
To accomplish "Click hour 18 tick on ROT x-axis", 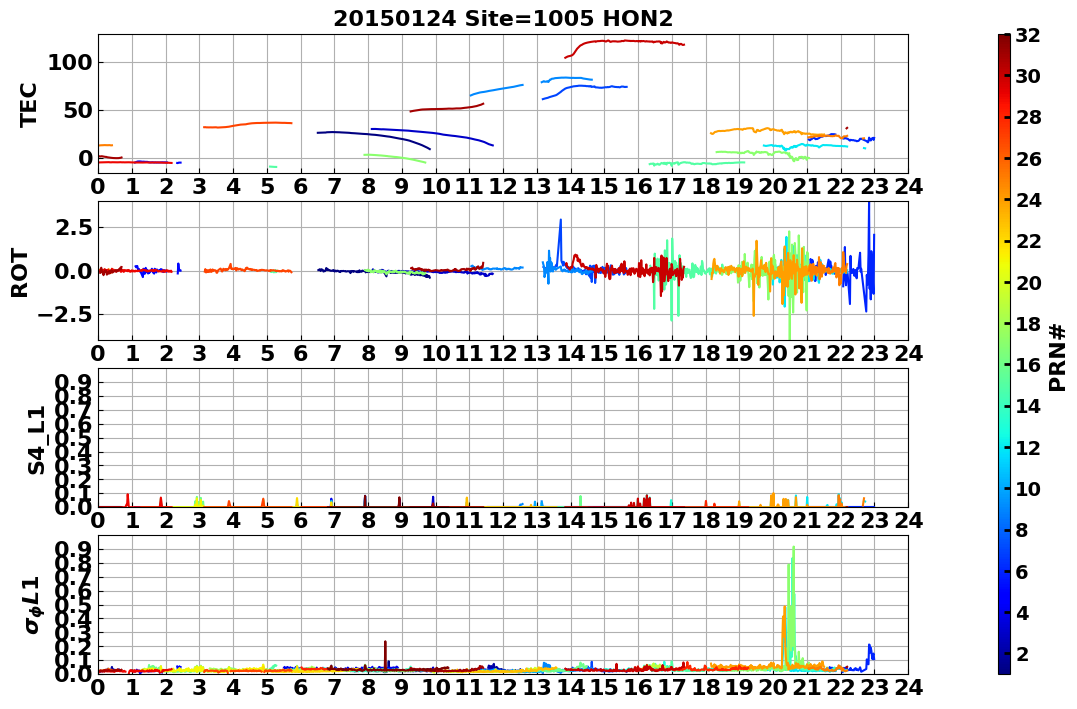I will 706,353.
